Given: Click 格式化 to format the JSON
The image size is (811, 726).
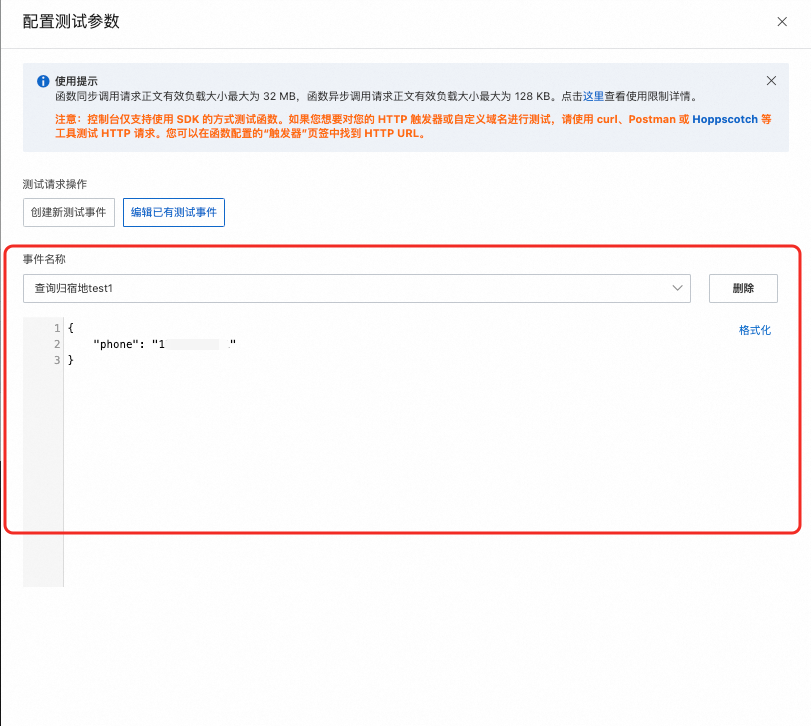Looking at the screenshot, I should click(755, 330).
